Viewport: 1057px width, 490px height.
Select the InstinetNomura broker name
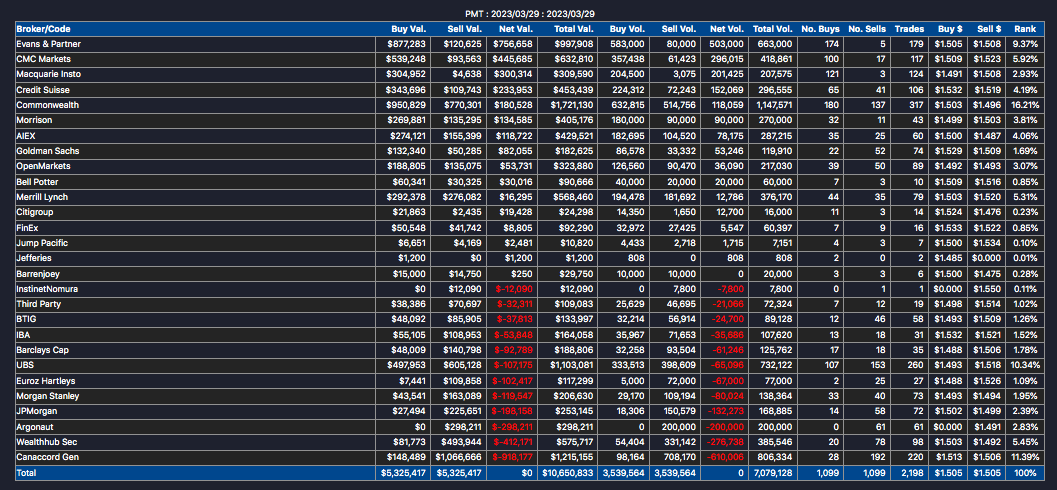(47, 288)
